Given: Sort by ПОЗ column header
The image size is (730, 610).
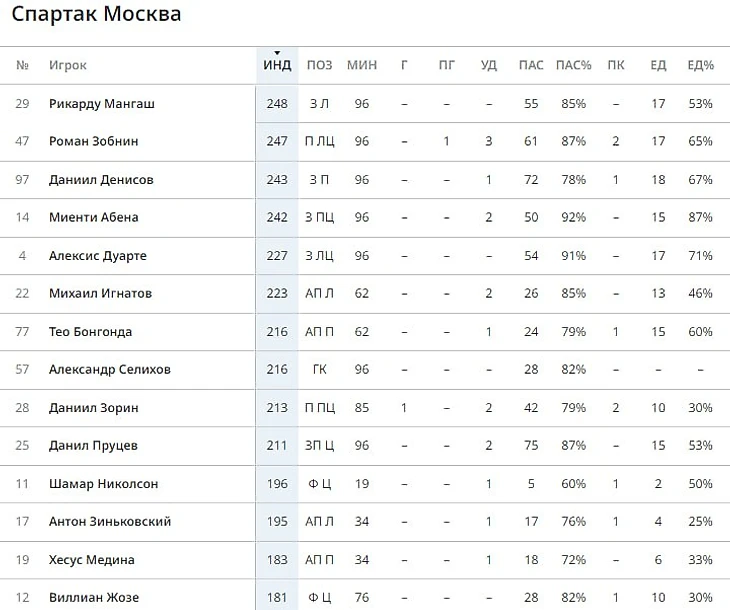Looking at the screenshot, I should tap(319, 65).
